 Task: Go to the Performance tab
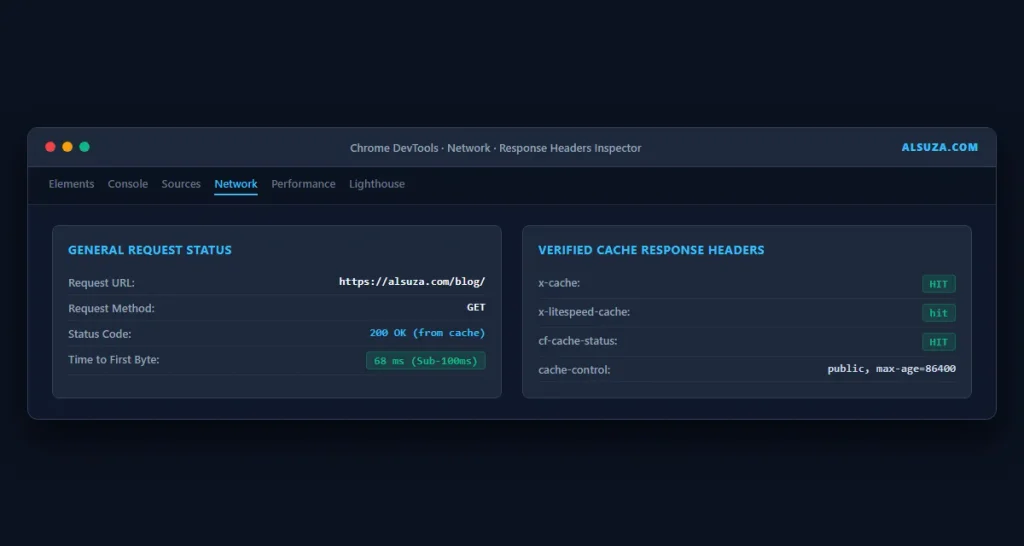coord(303,184)
